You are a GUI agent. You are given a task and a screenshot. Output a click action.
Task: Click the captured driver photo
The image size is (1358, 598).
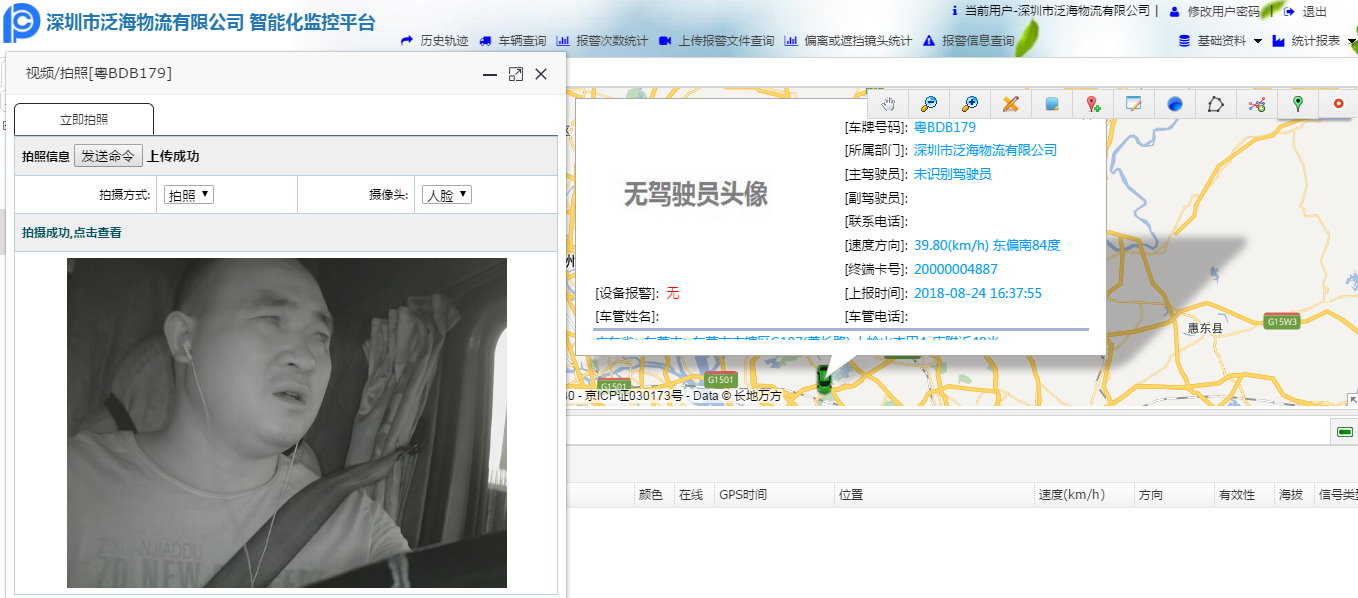(x=287, y=423)
